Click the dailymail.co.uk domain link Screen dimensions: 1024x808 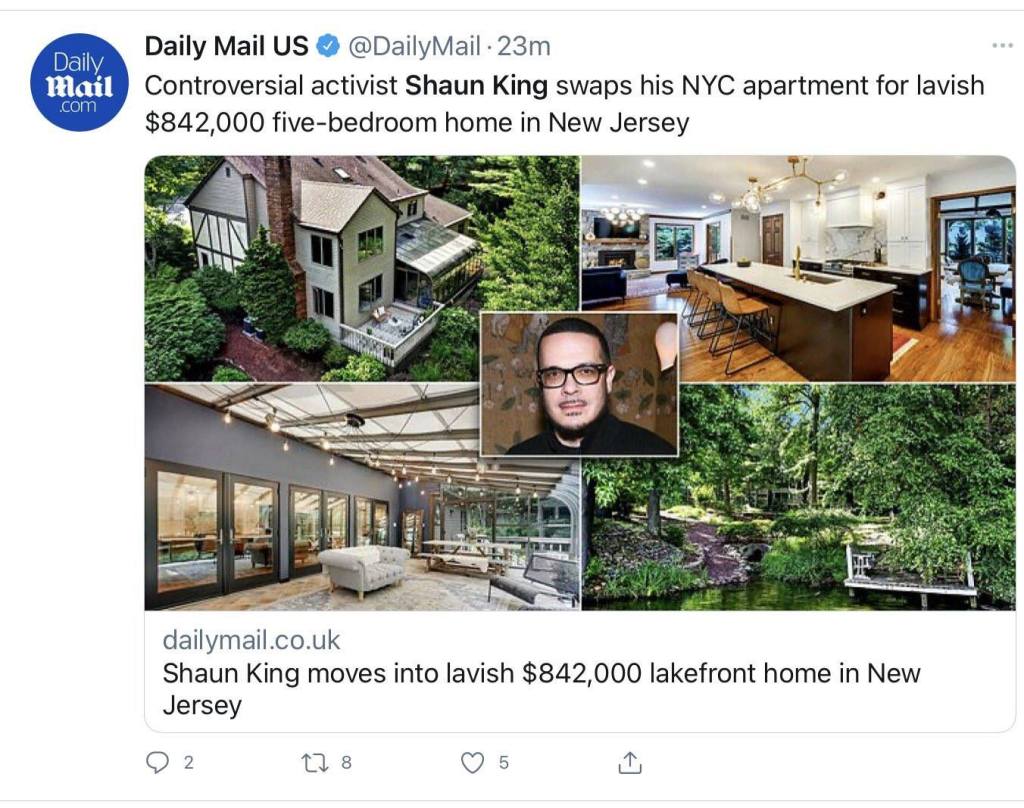coord(252,640)
